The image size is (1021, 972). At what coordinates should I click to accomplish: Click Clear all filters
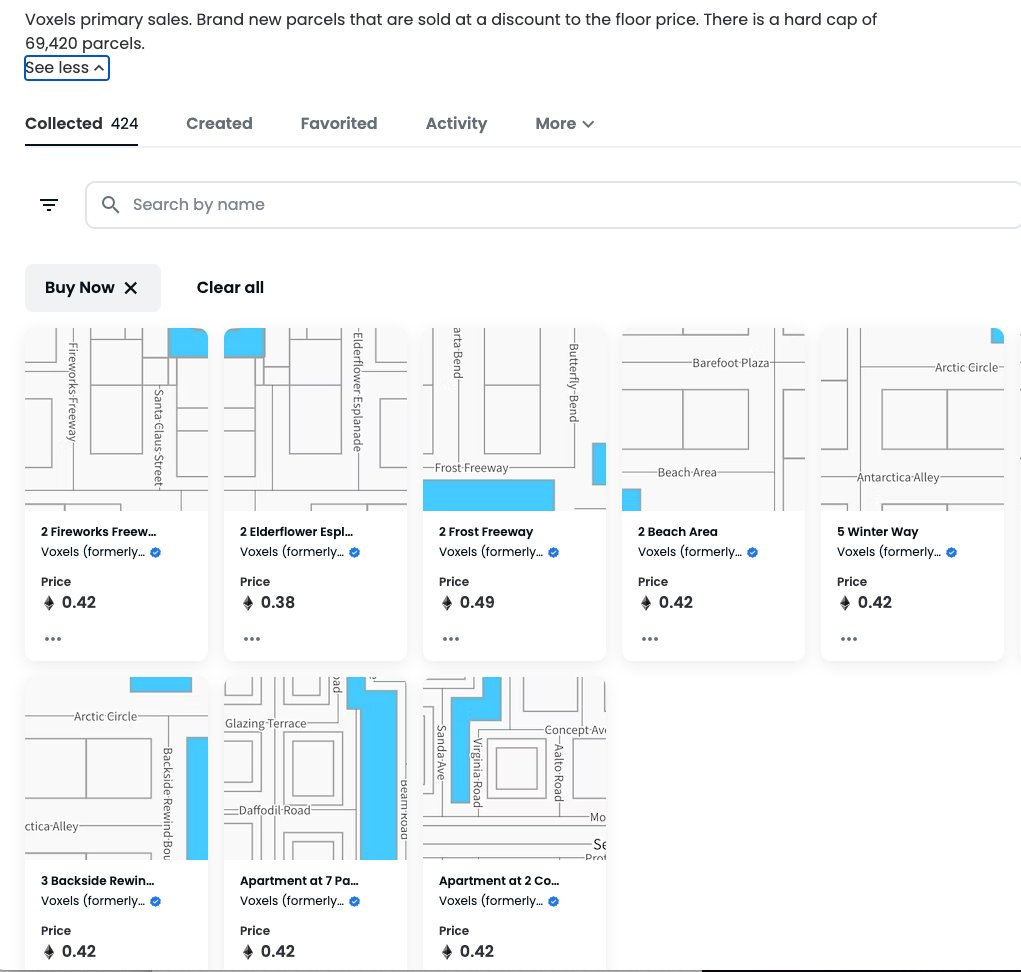[x=231, y=288]
